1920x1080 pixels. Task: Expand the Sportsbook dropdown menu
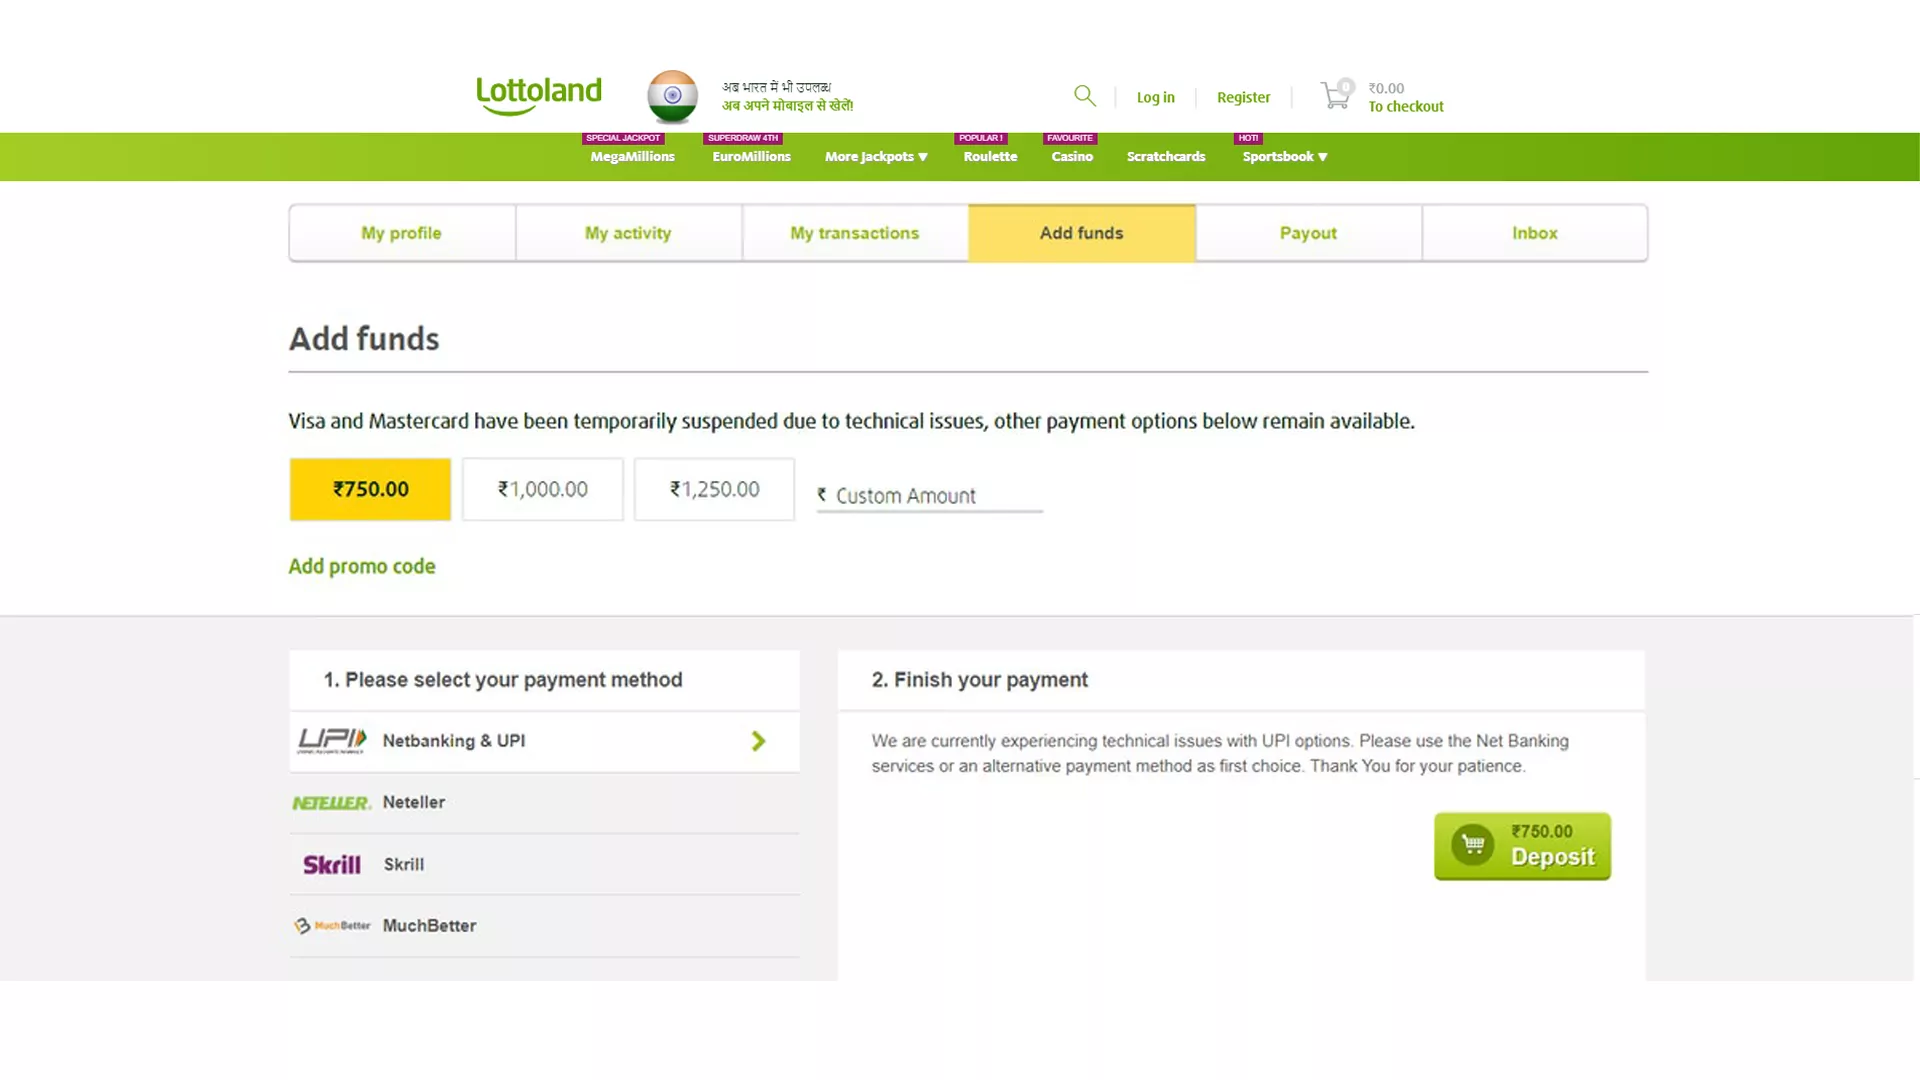1286,156
